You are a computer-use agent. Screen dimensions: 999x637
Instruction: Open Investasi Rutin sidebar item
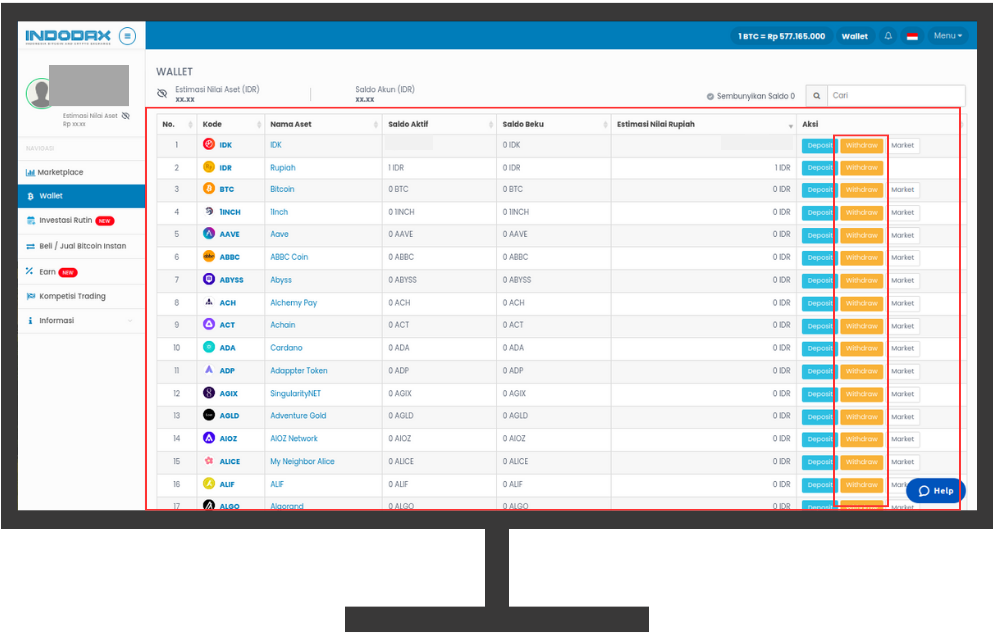tap(82, 220)
